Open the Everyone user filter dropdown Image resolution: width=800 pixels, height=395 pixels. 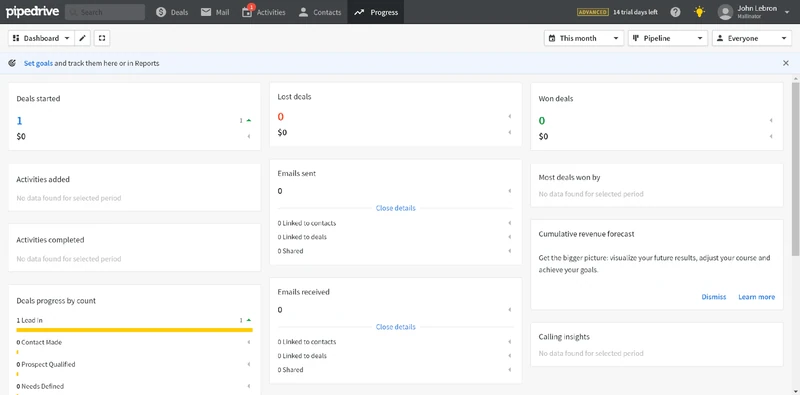[752, 38]
